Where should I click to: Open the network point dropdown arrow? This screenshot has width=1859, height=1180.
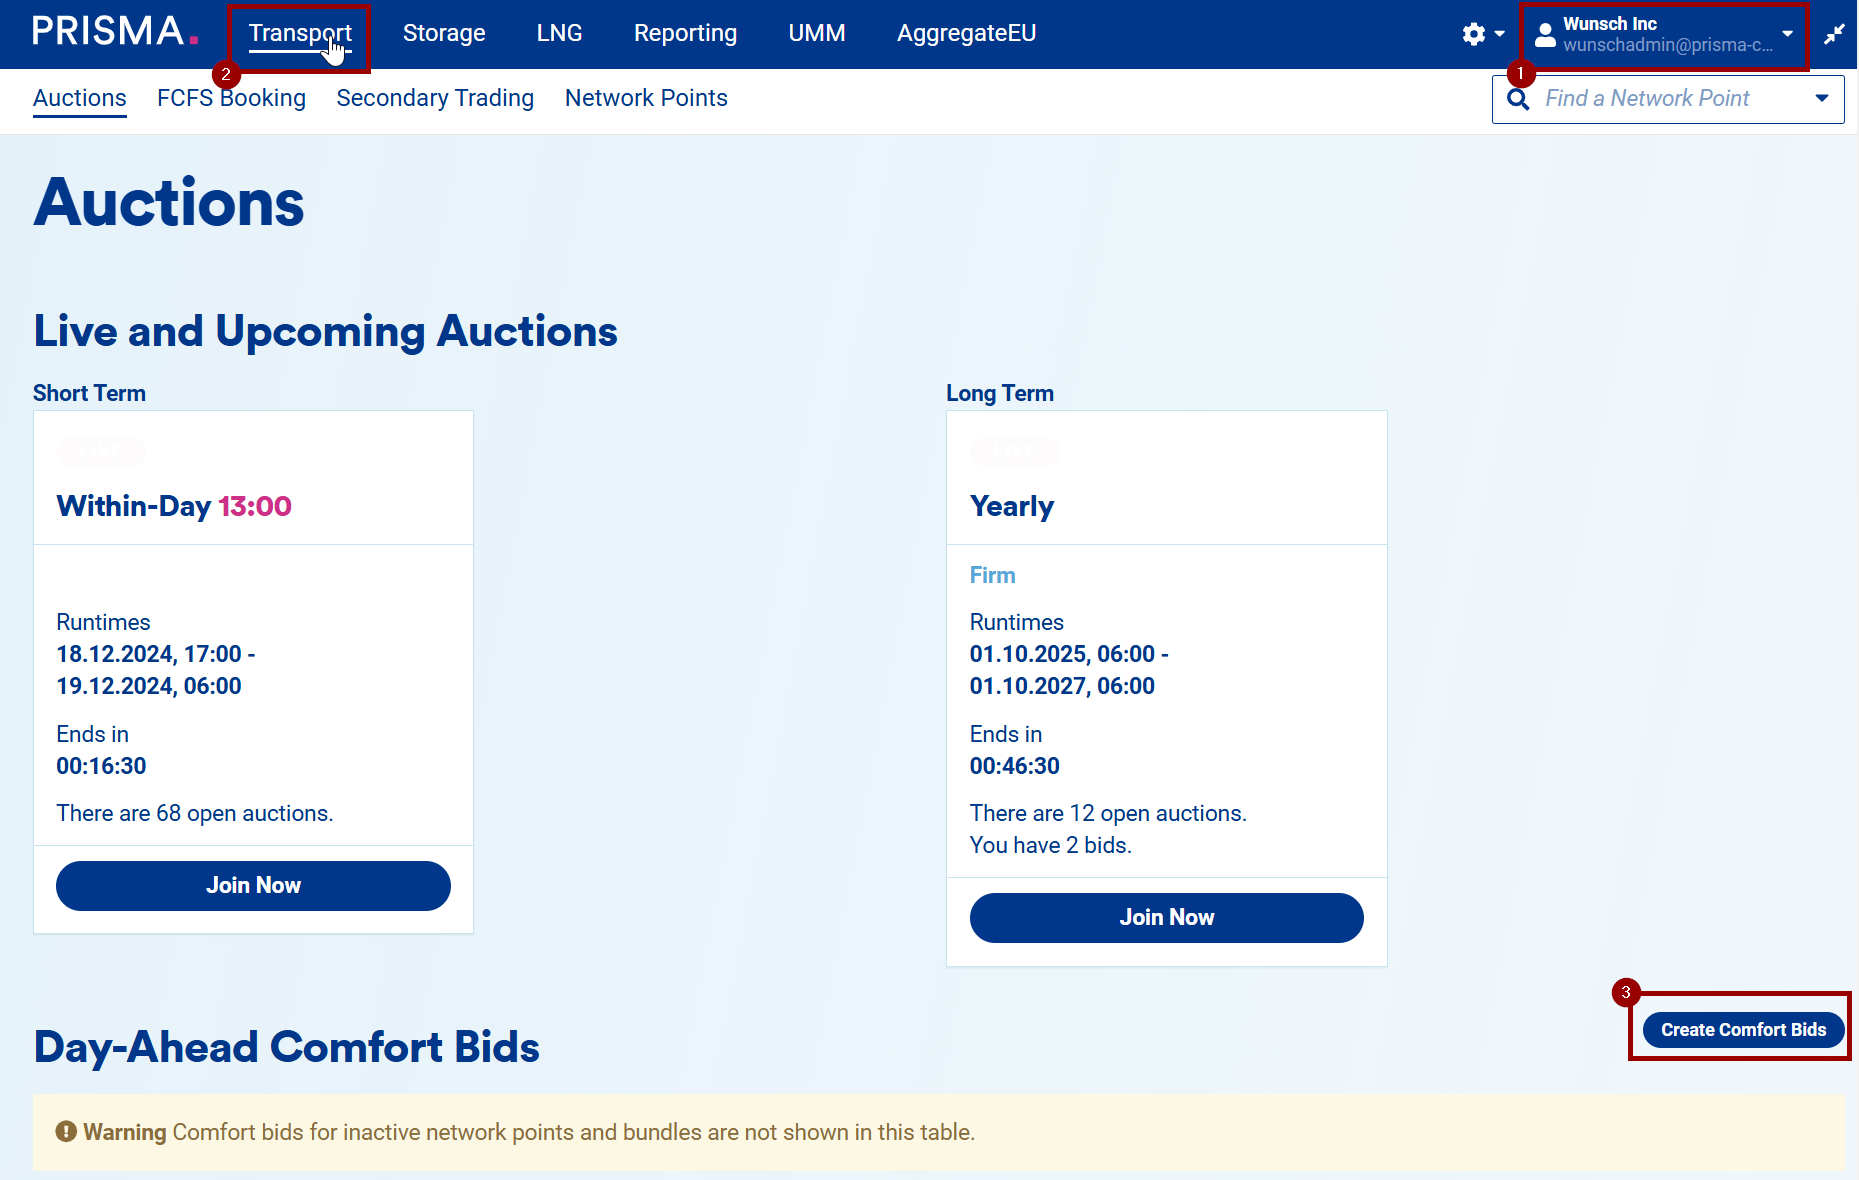click(x=1821, y=99)
